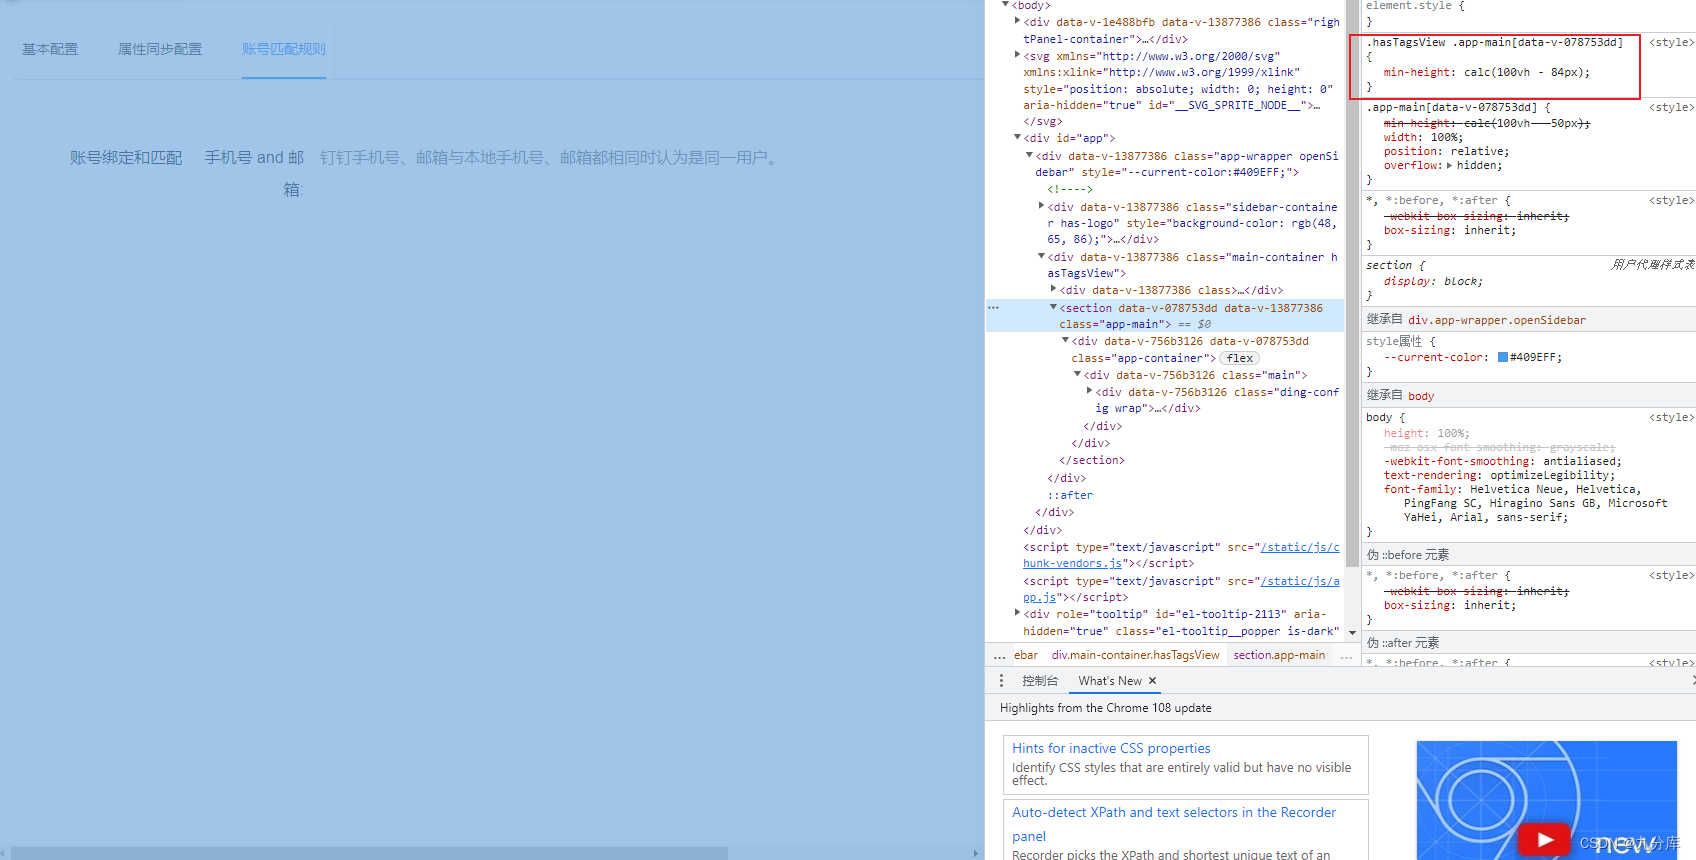
Task: Select div.main-container.hasTagsView in the breadcrumb
Action: [1135, 656]
